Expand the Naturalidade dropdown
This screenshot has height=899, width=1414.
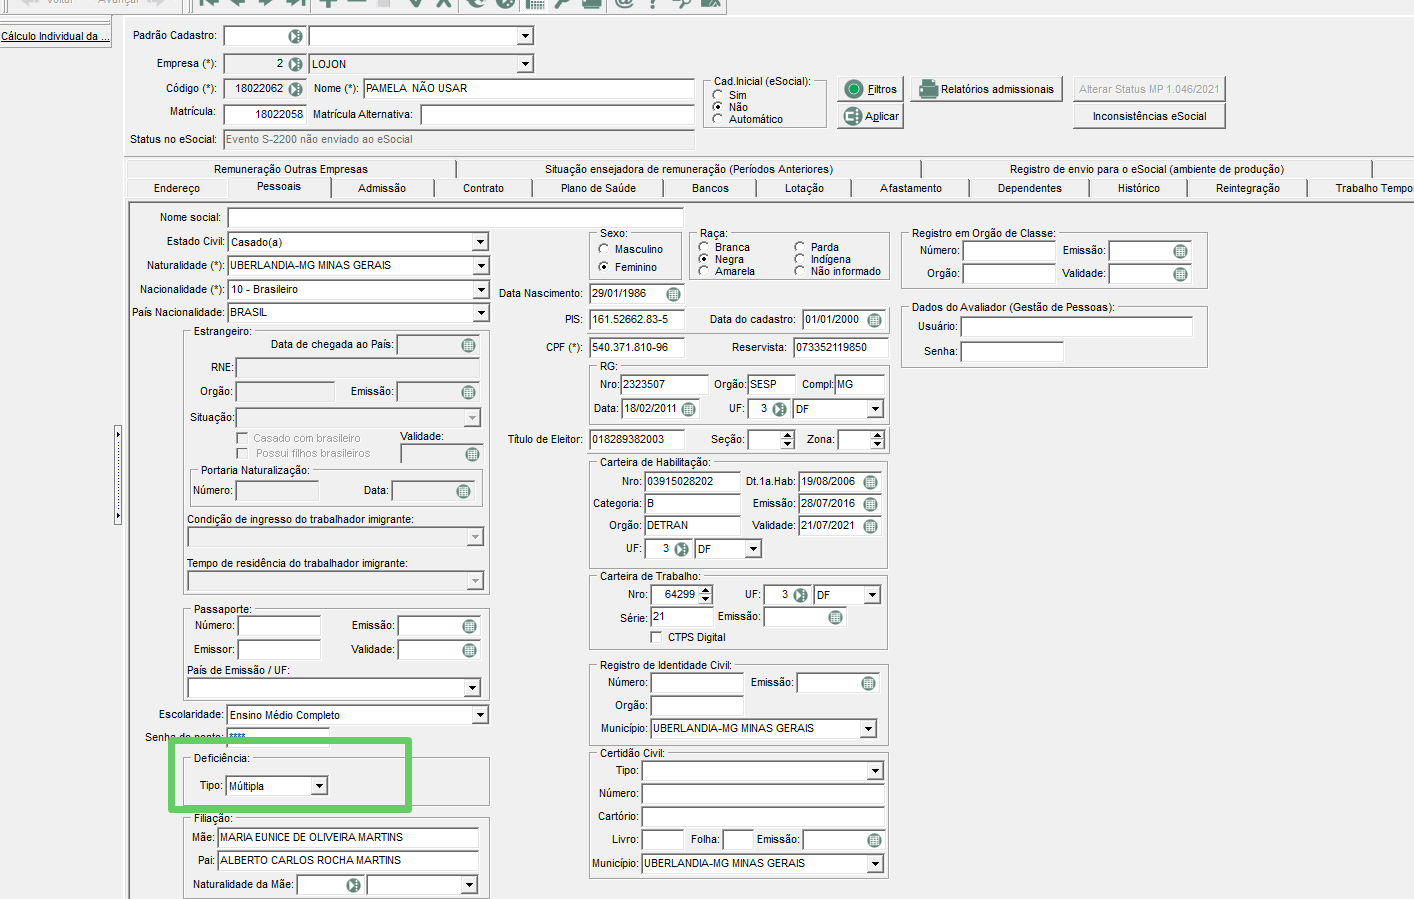[x=480, y=266]
